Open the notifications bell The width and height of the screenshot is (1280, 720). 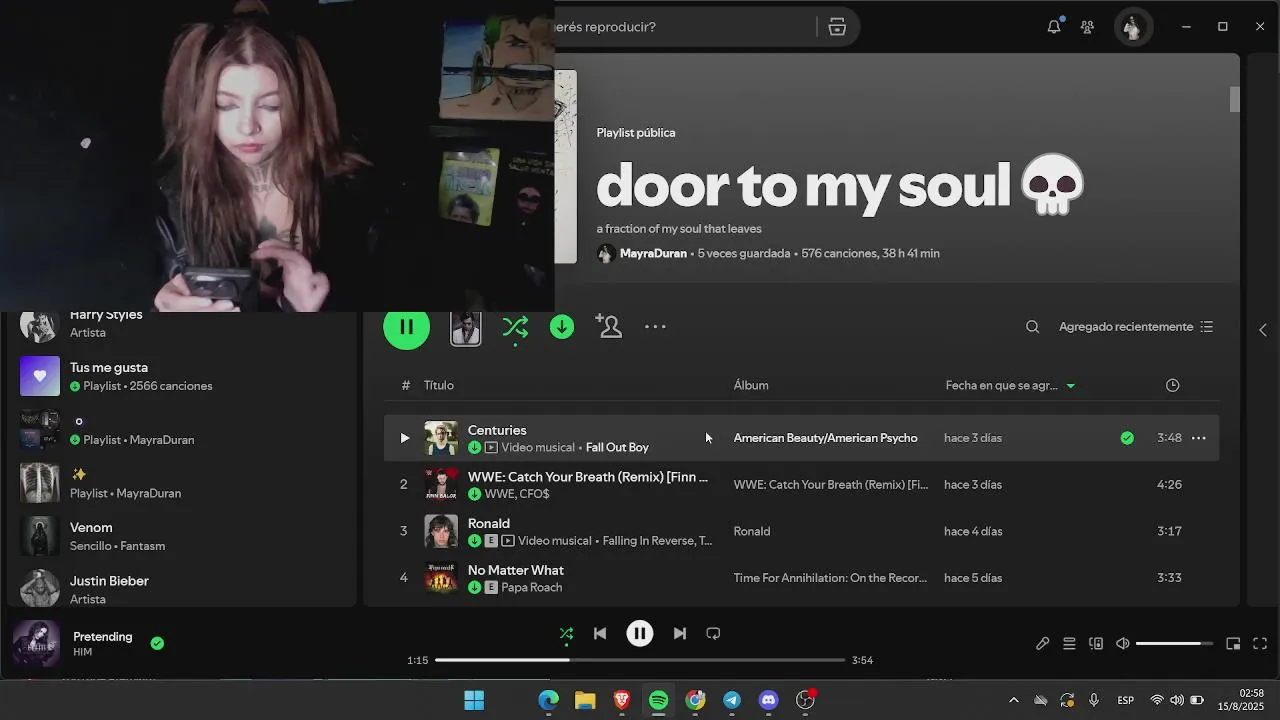click(x=1053, y=27)
